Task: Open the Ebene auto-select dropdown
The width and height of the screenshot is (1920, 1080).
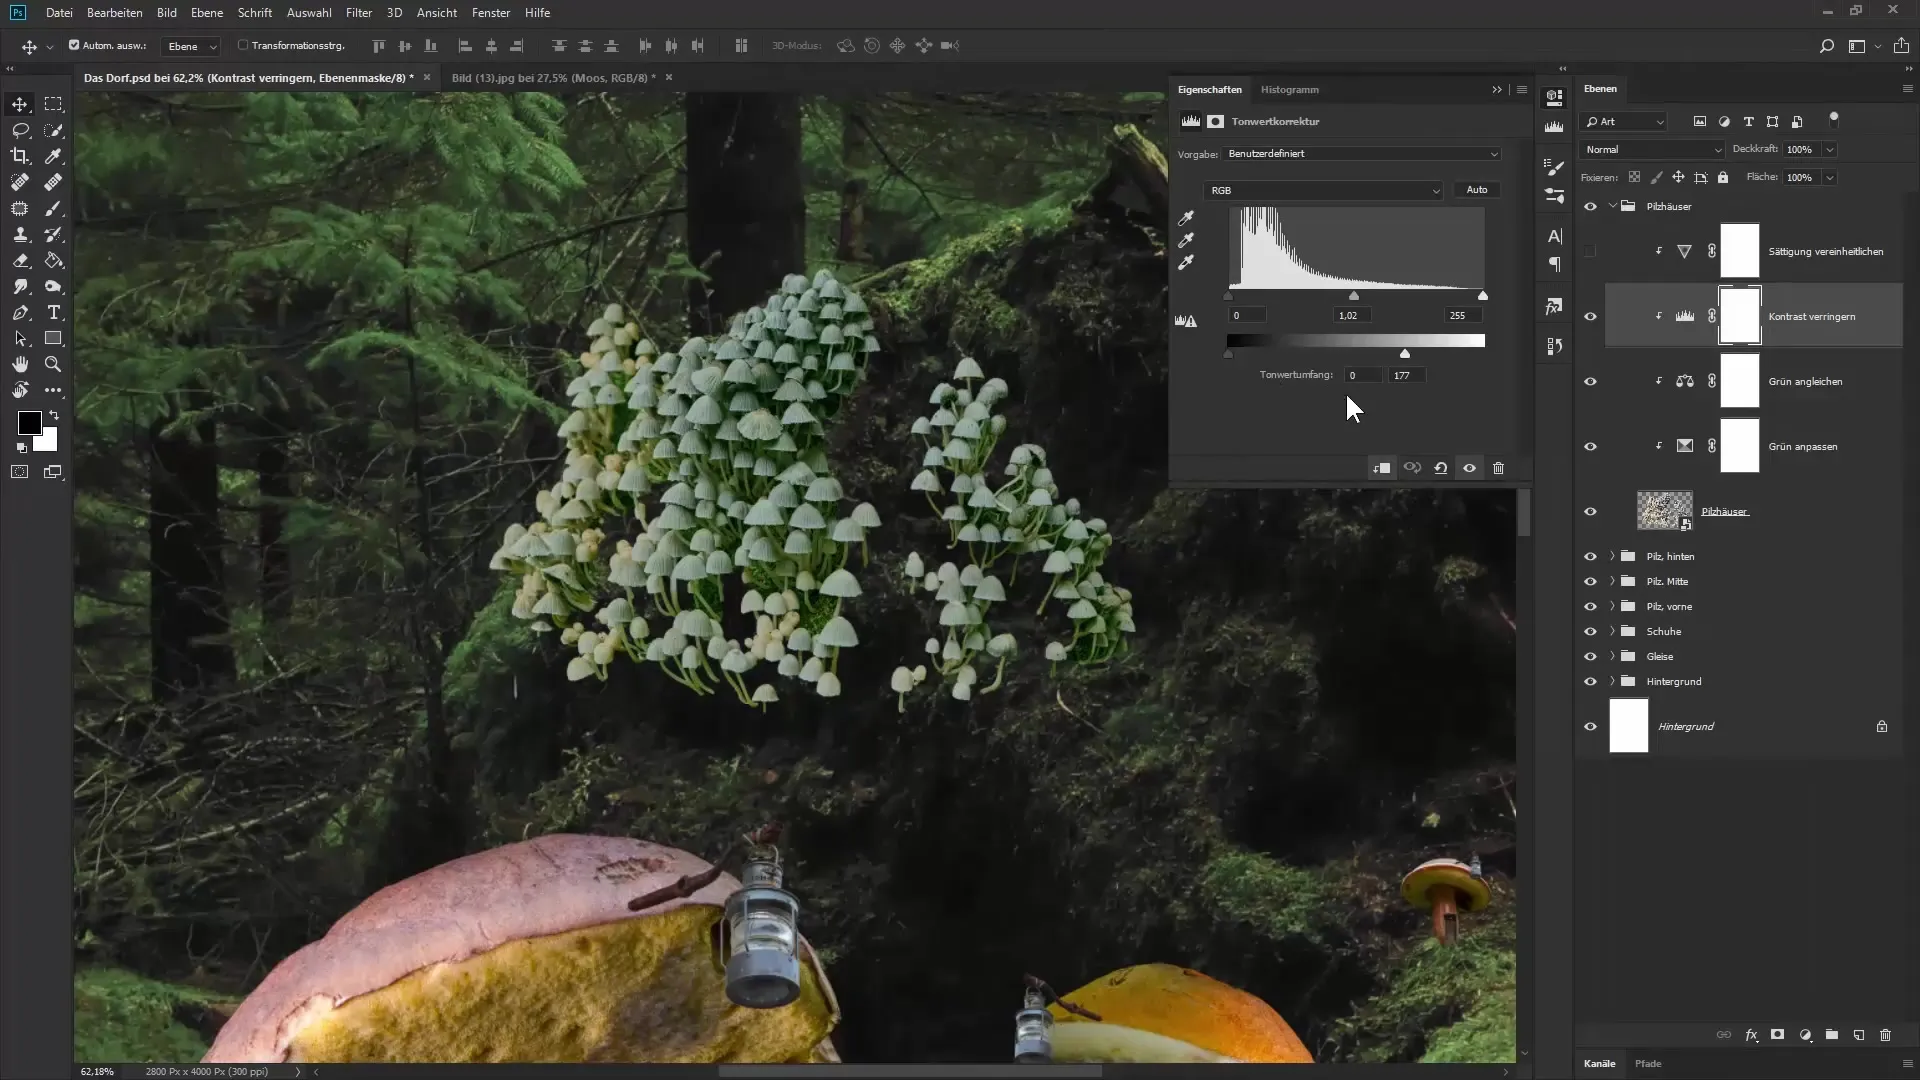Action: pyautogui.click(x=191, y=46)
